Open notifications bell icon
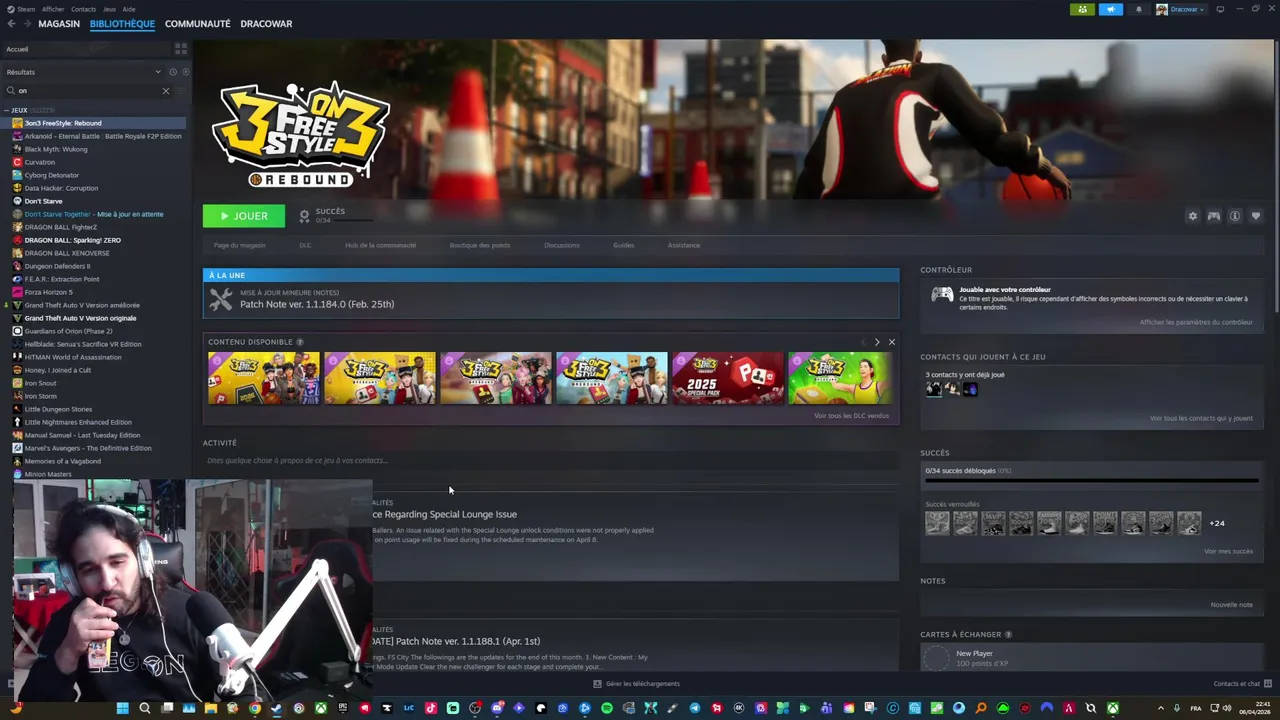 pyautogui.click(x=1138, y=9)
